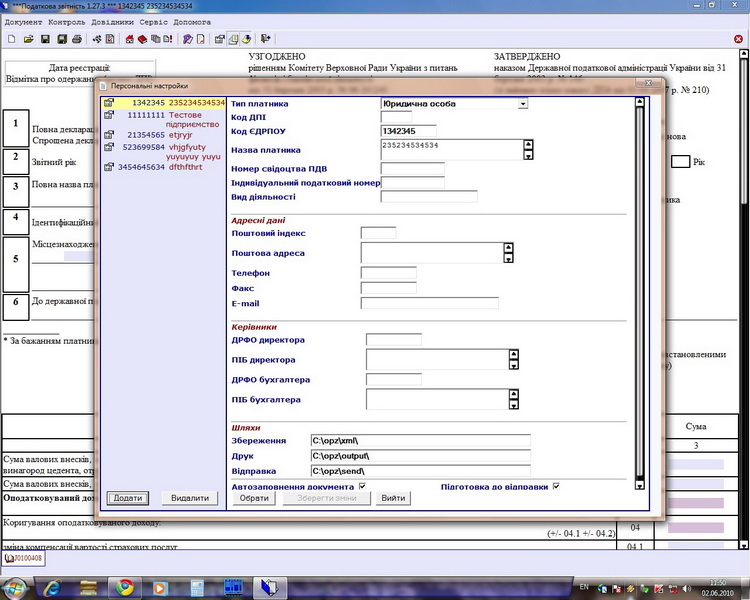Click the settings dialog vertical scrollbar
This screenshot has height=600, width=750.
coord(640,290)
